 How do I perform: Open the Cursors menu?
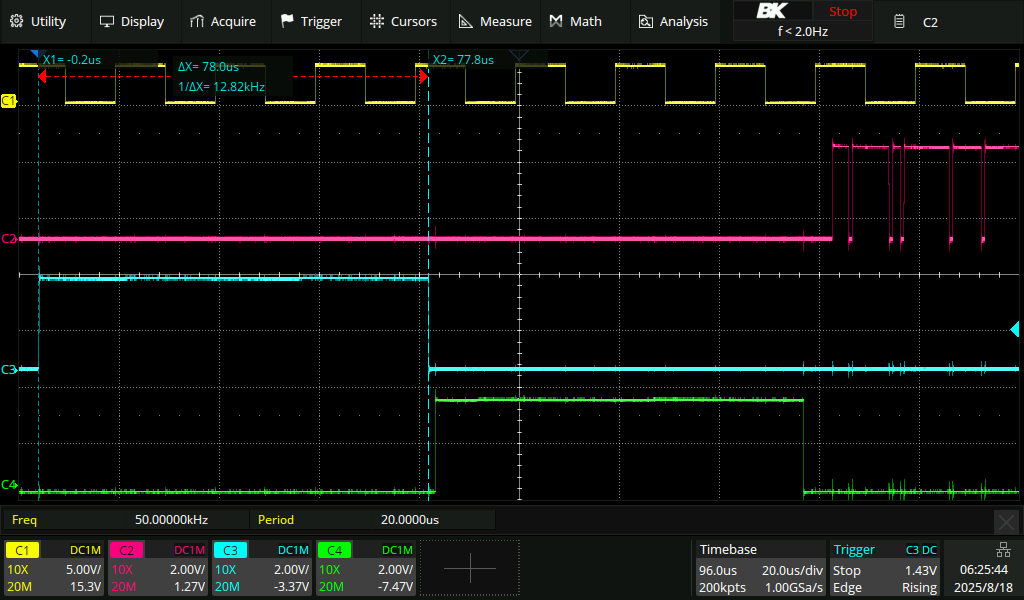pyautogui.click(x=403, y=22)
